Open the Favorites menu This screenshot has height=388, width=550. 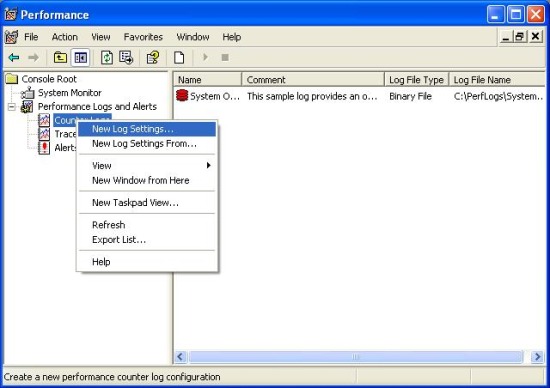(x=143, y=37)
